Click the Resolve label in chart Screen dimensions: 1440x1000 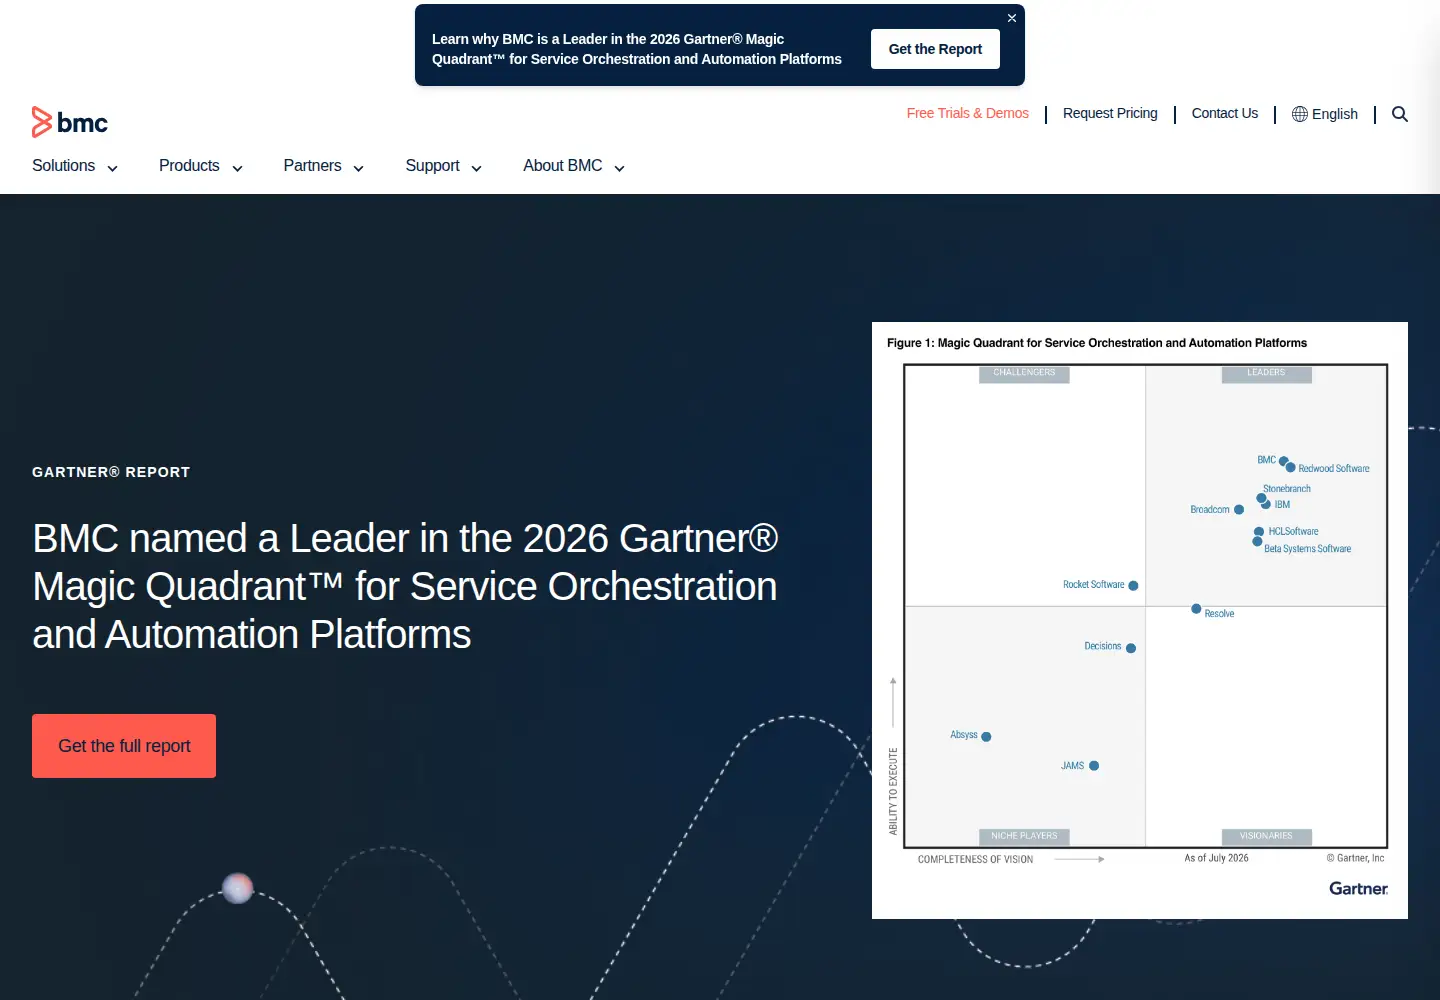tap(1220, 614)
